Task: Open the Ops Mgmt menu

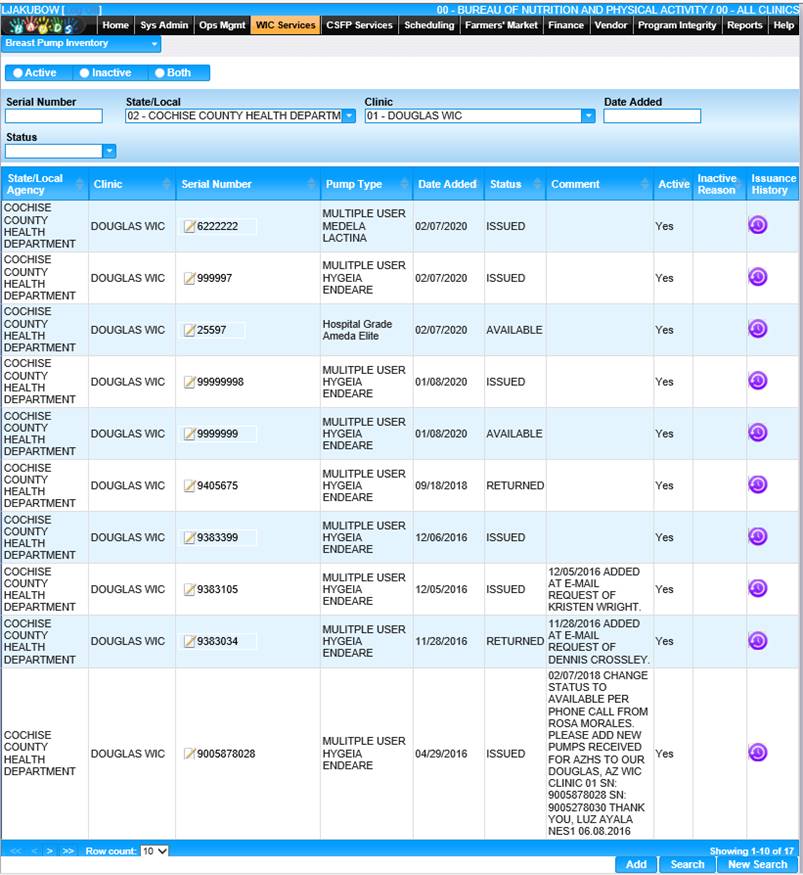Action: (222, 25)
